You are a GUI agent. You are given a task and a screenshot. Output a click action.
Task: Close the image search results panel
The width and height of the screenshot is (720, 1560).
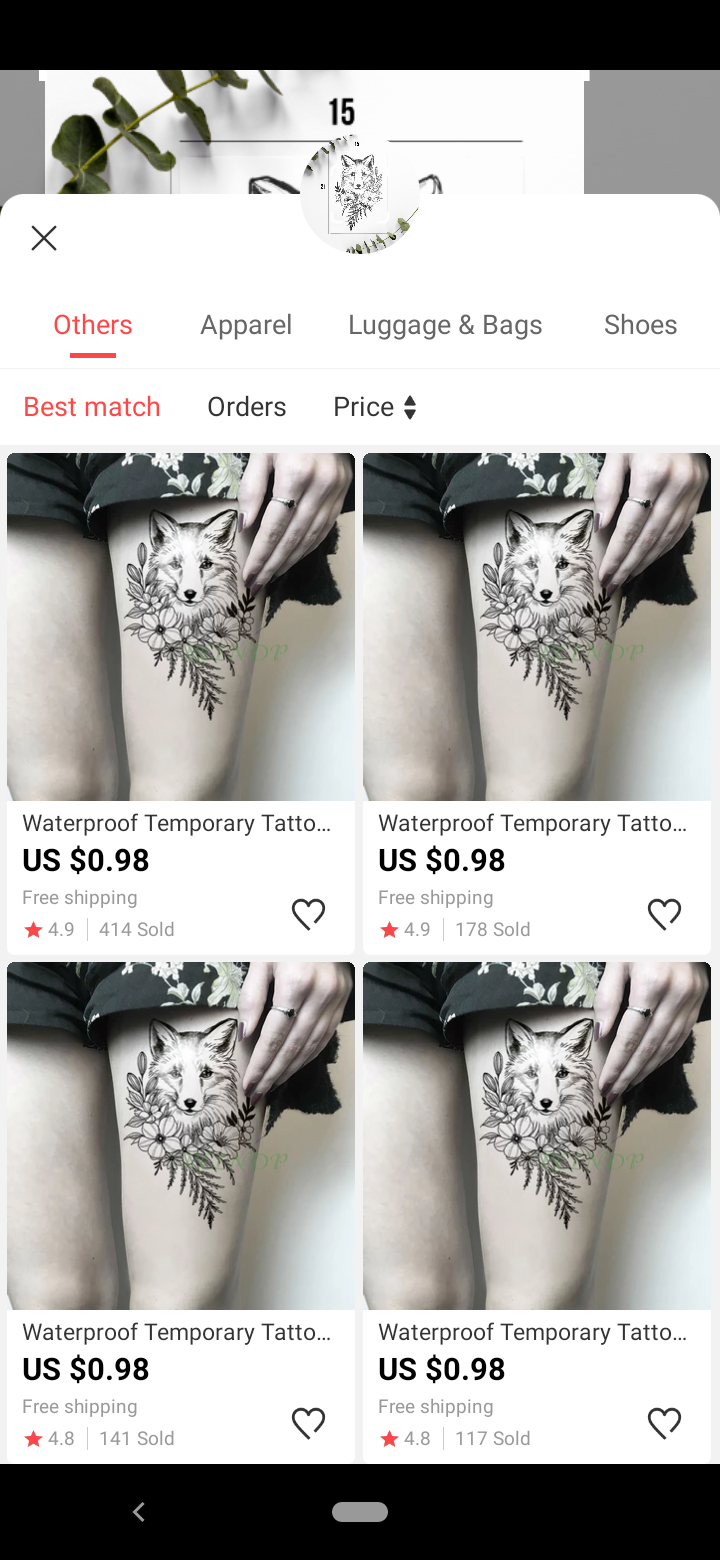[44, 238]
